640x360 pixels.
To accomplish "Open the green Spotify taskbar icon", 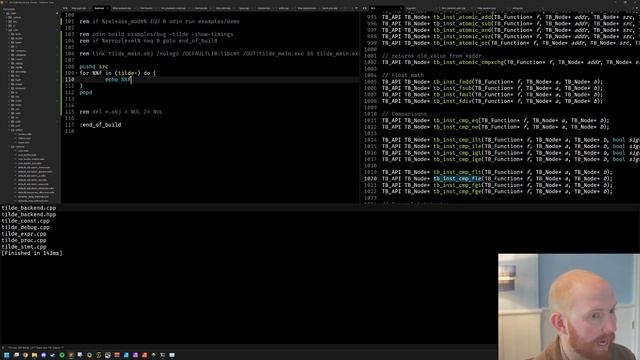I will pos(62,355).
